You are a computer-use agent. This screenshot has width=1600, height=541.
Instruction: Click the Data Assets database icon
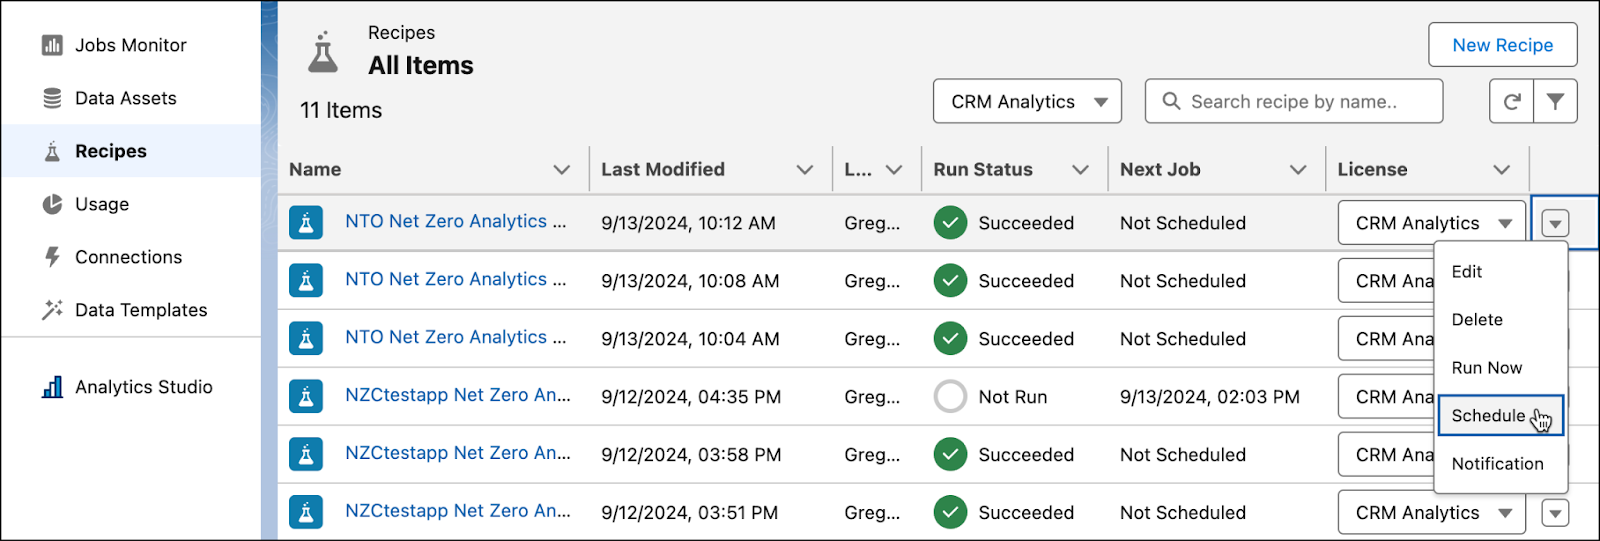point(52,98)
